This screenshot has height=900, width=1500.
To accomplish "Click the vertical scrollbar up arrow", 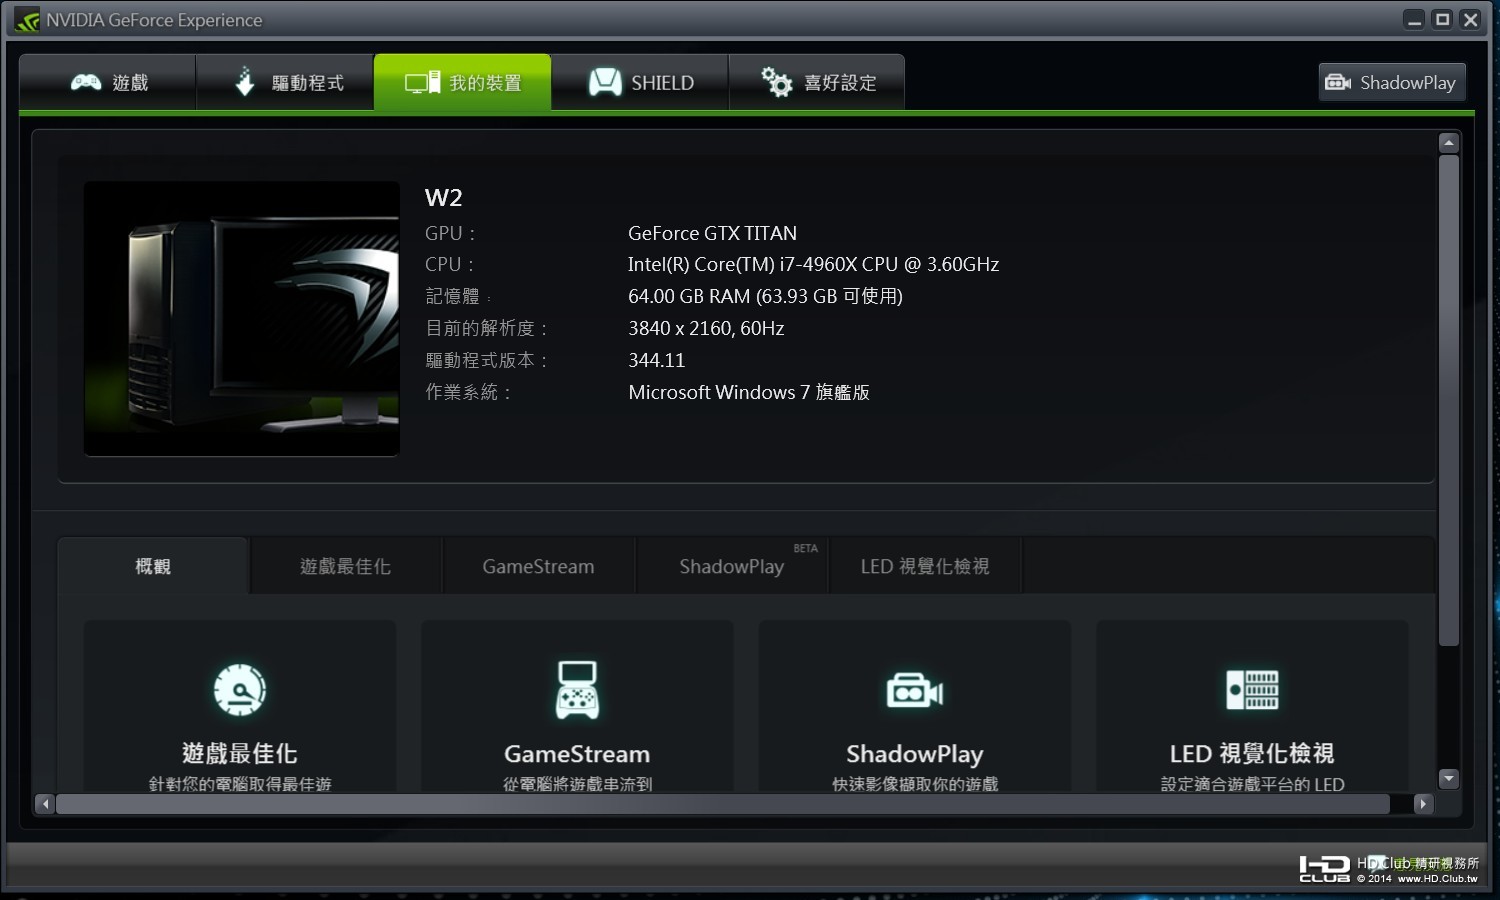I will click(1448, 143).
